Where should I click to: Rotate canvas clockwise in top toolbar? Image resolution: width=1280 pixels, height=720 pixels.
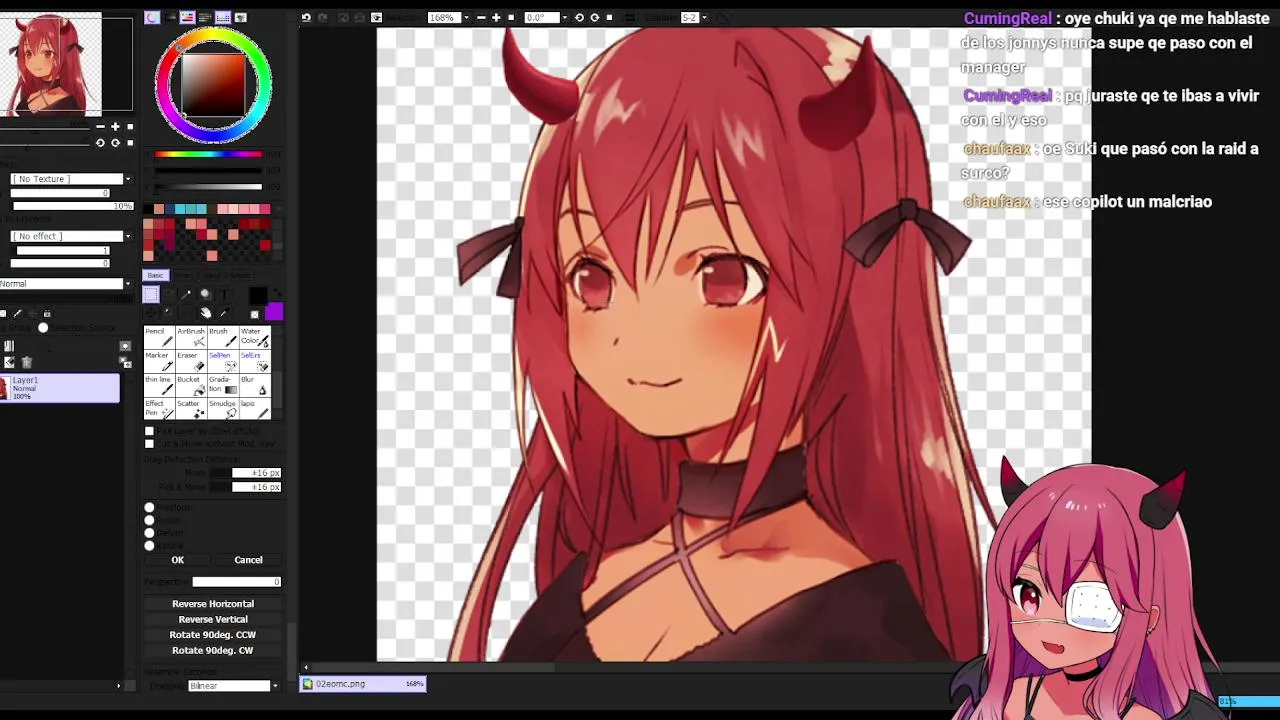(x=594, y=17)
